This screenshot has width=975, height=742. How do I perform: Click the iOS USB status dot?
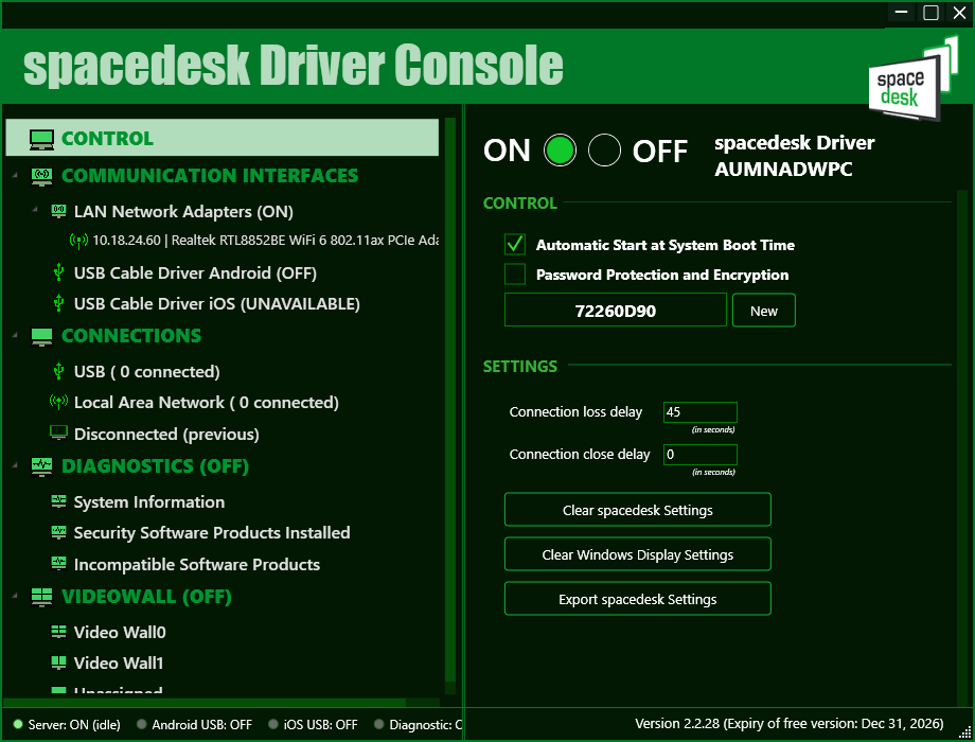click(x=273, y=724)
